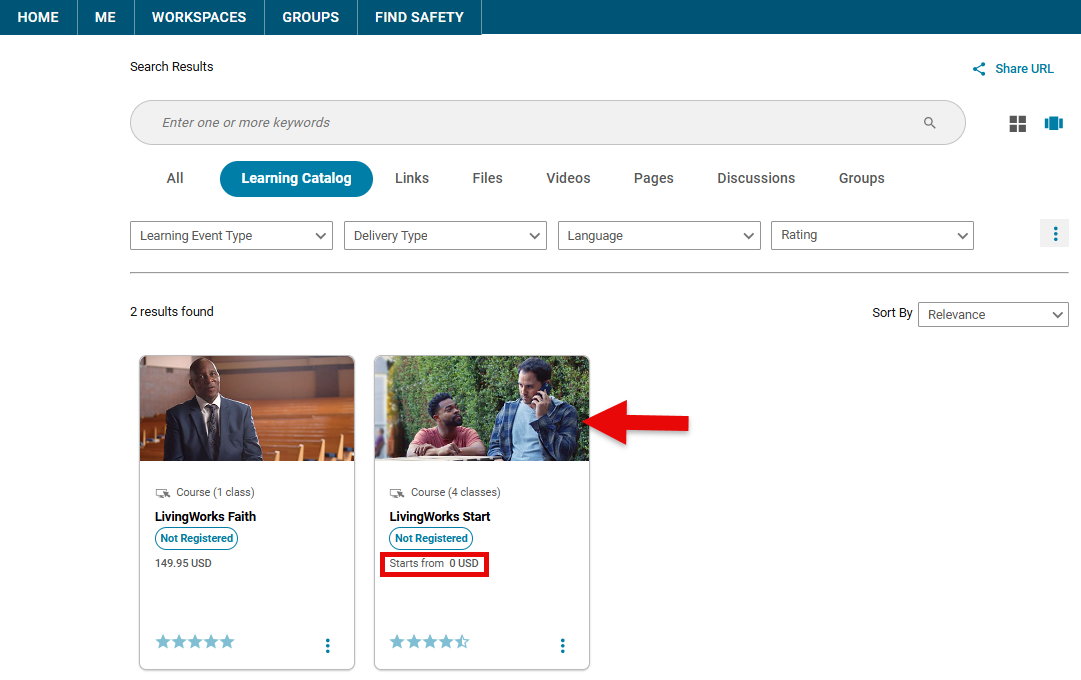Image resolution: width=1081 pixels, height=680 pixels.
Task: Open the LivingWorks Start course title
Action: [440, 517]
